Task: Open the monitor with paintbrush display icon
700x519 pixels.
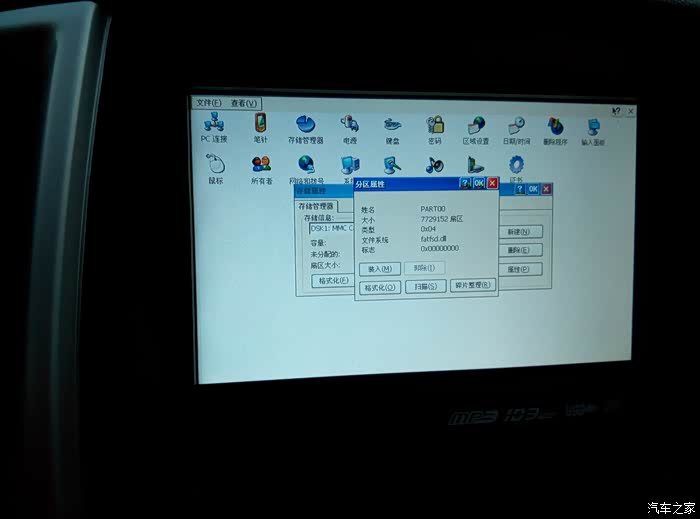Action: (x=392, y=165)
